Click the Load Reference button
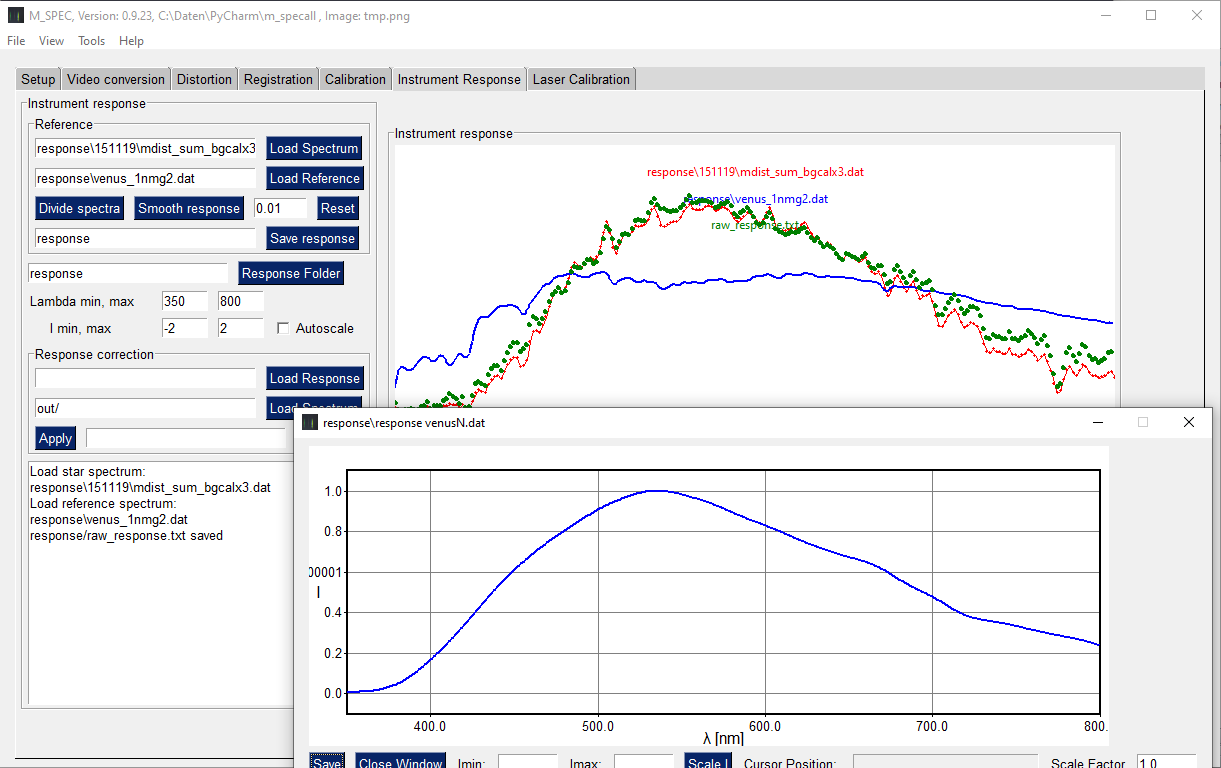The width and height of the screenshot is (1221, 768). point(314,178)
